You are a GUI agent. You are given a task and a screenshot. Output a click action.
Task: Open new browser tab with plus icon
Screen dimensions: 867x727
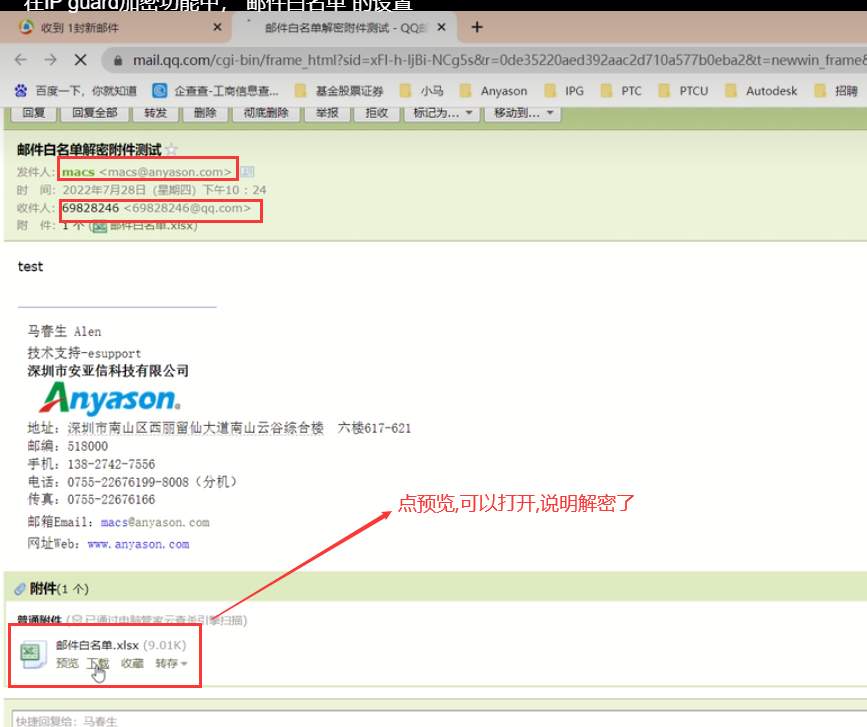pos(477,27)
